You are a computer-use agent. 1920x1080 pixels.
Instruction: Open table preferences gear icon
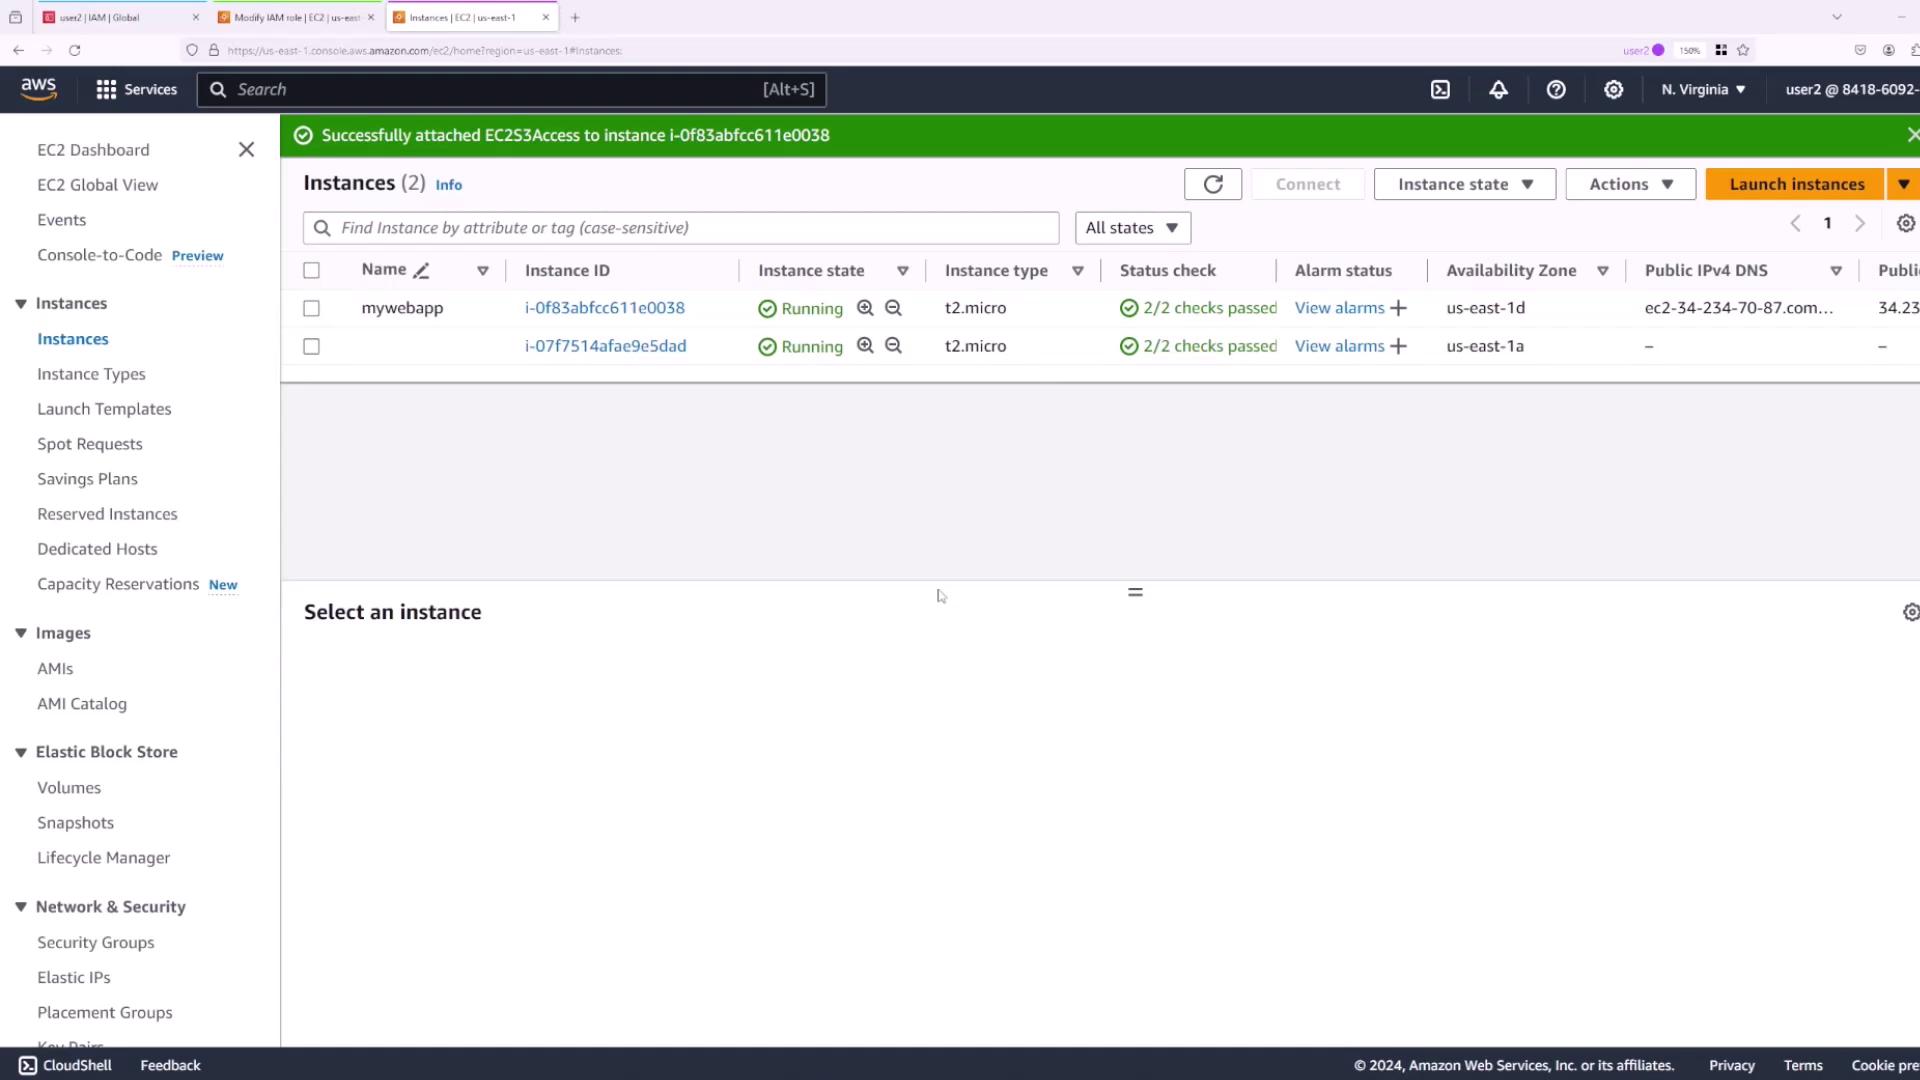pyautogui.click(x=1906, y=224)
